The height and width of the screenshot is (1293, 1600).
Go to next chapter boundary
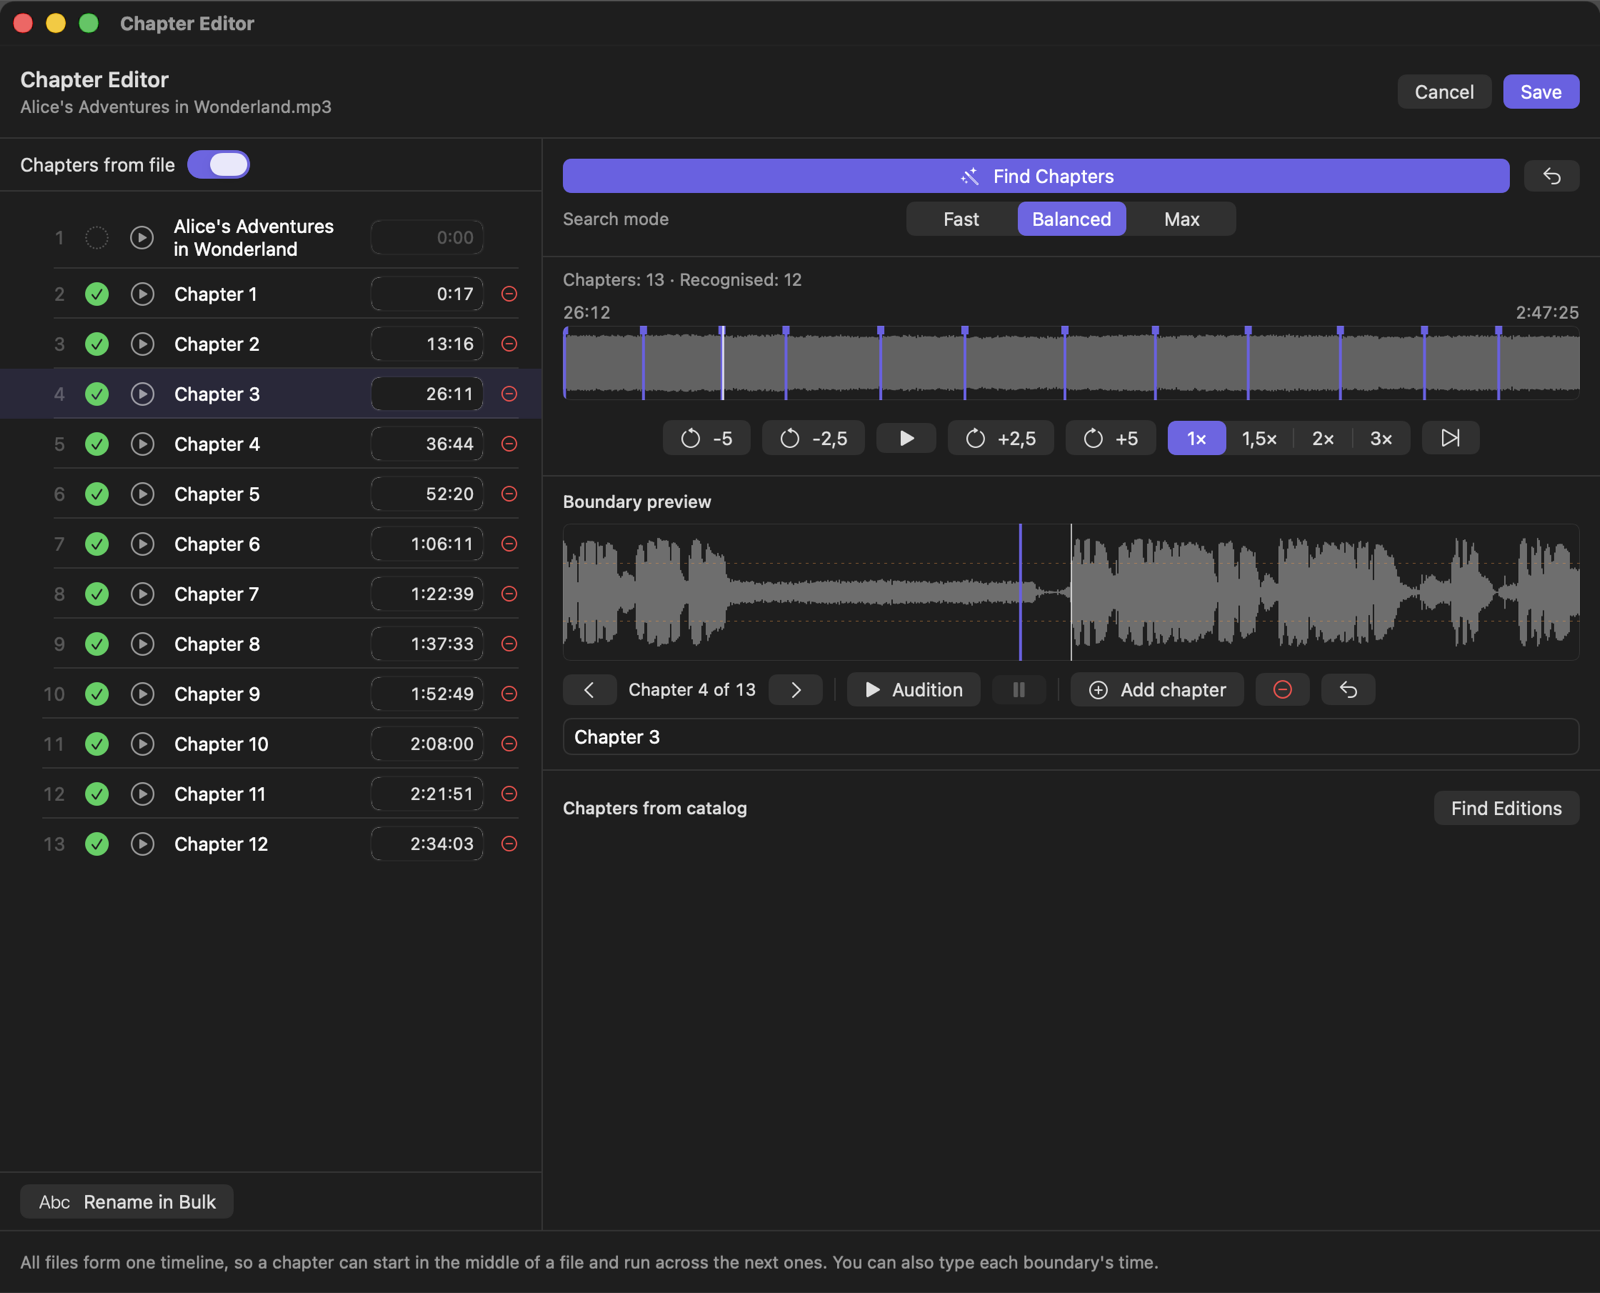pos(796,690)
